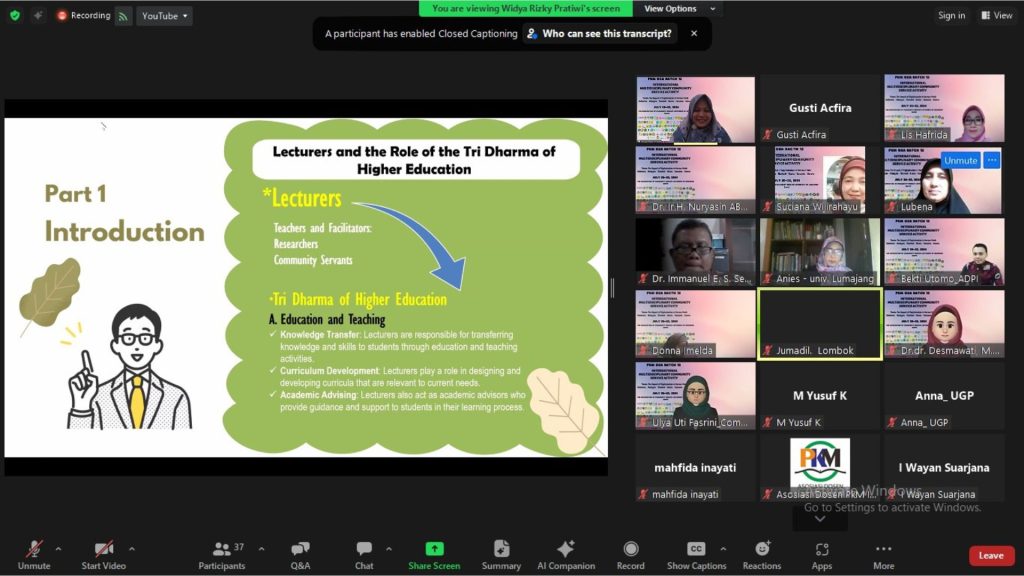
Task: Click the green encryption shield icon
Action: click(14, 15)
